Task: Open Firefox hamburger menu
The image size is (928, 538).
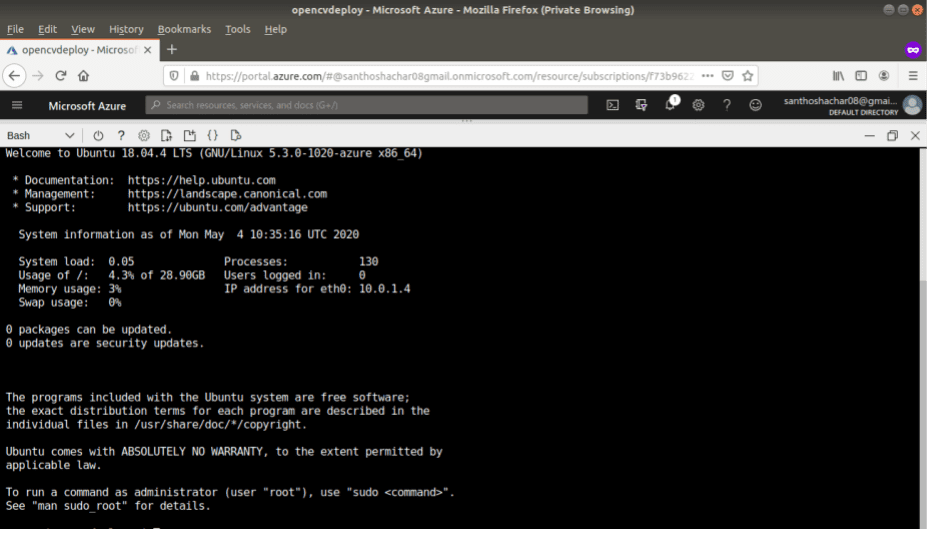Action: [913, 76]
